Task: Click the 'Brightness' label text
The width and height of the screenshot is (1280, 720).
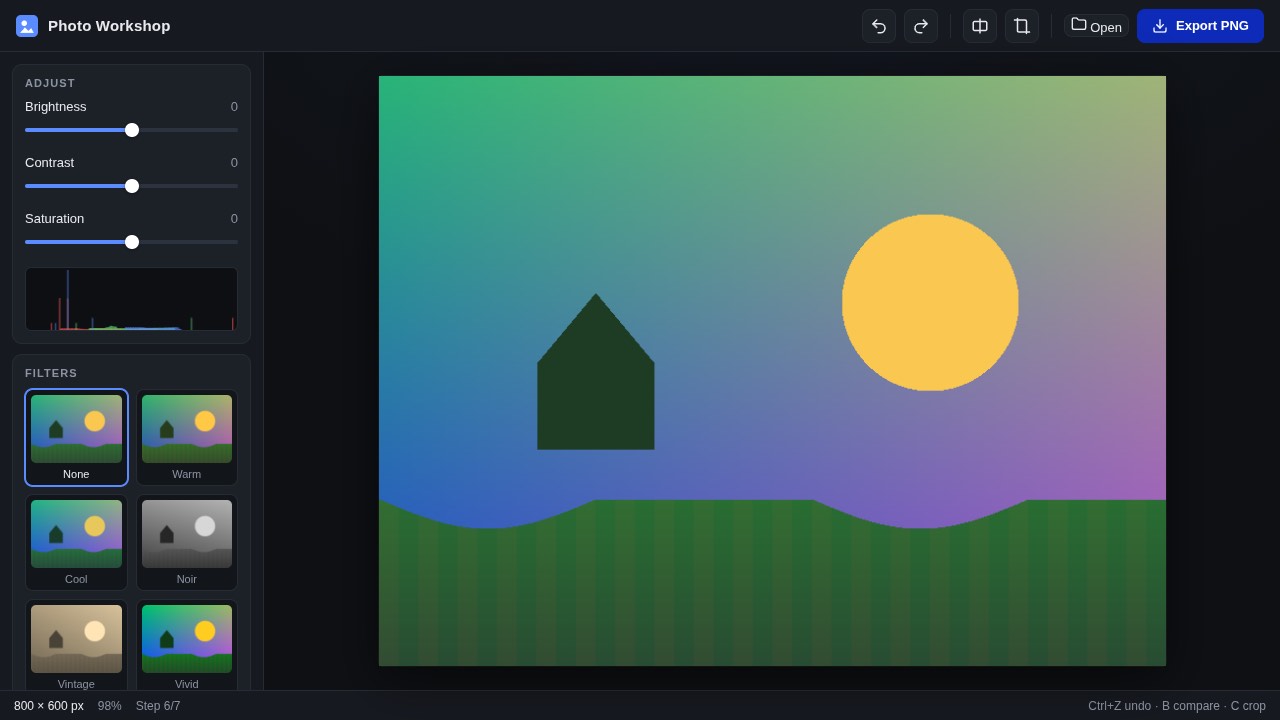Action: click(56, 107)
